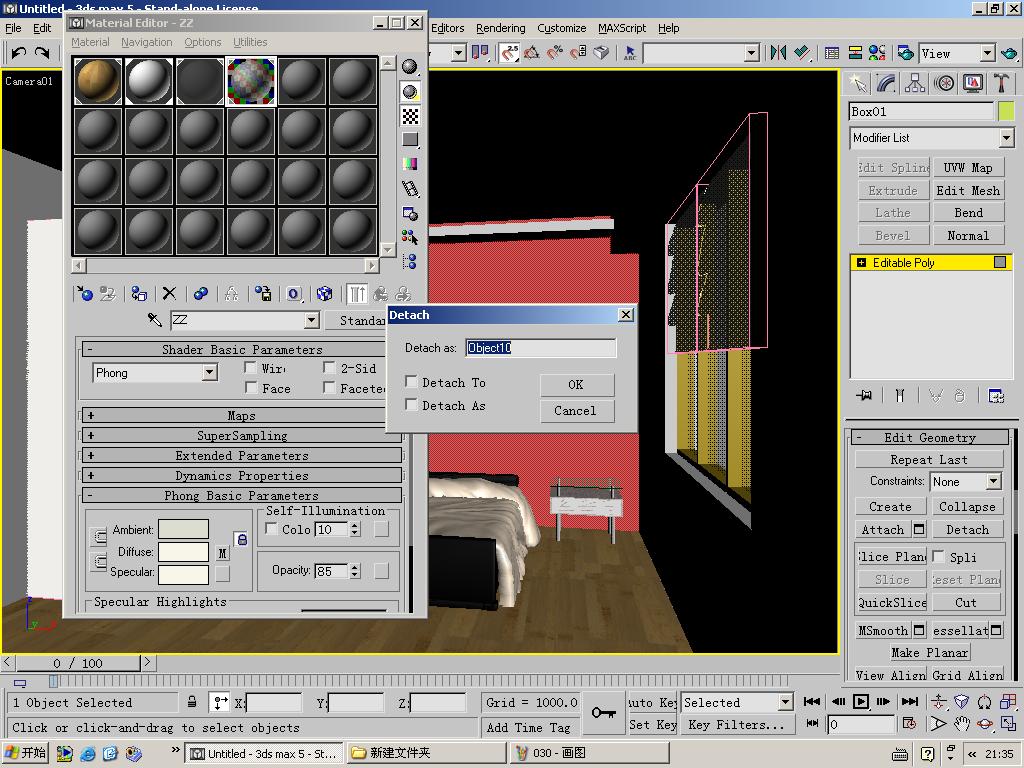
Task: Click Selection Lock padlock icon
Action: pyautogui.click(x=192, y=702)
